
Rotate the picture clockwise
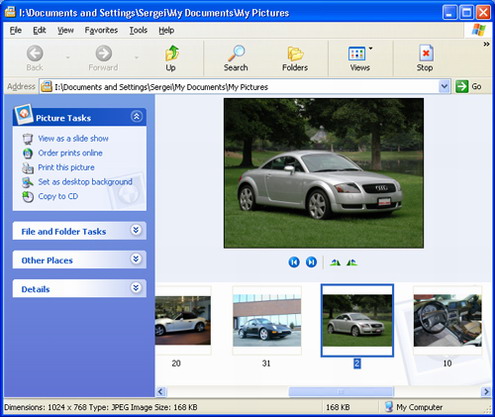coord(335,263)
